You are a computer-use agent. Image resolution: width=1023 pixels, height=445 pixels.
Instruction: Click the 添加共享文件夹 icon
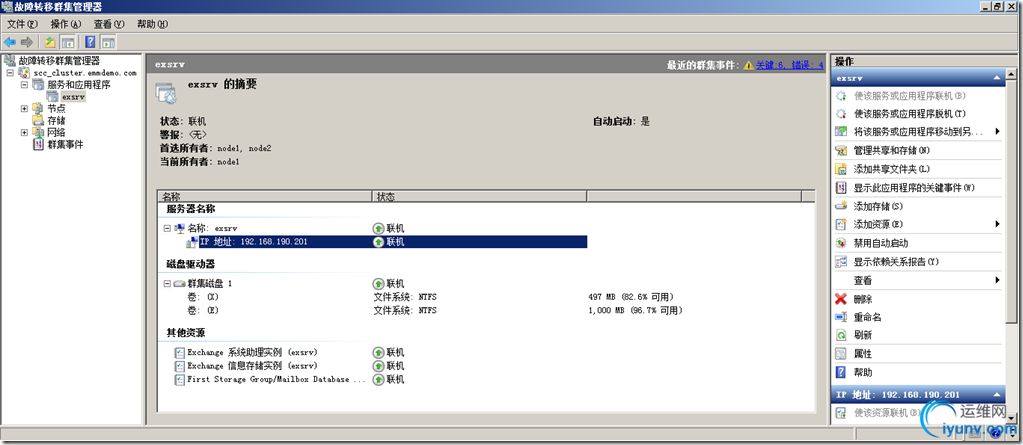[841, 169]
